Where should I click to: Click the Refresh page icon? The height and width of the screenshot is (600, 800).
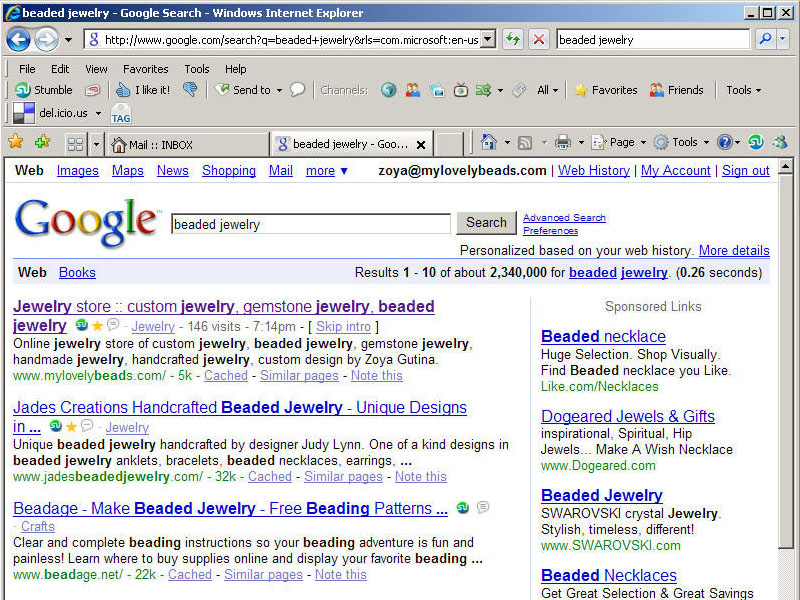(513, 39)
